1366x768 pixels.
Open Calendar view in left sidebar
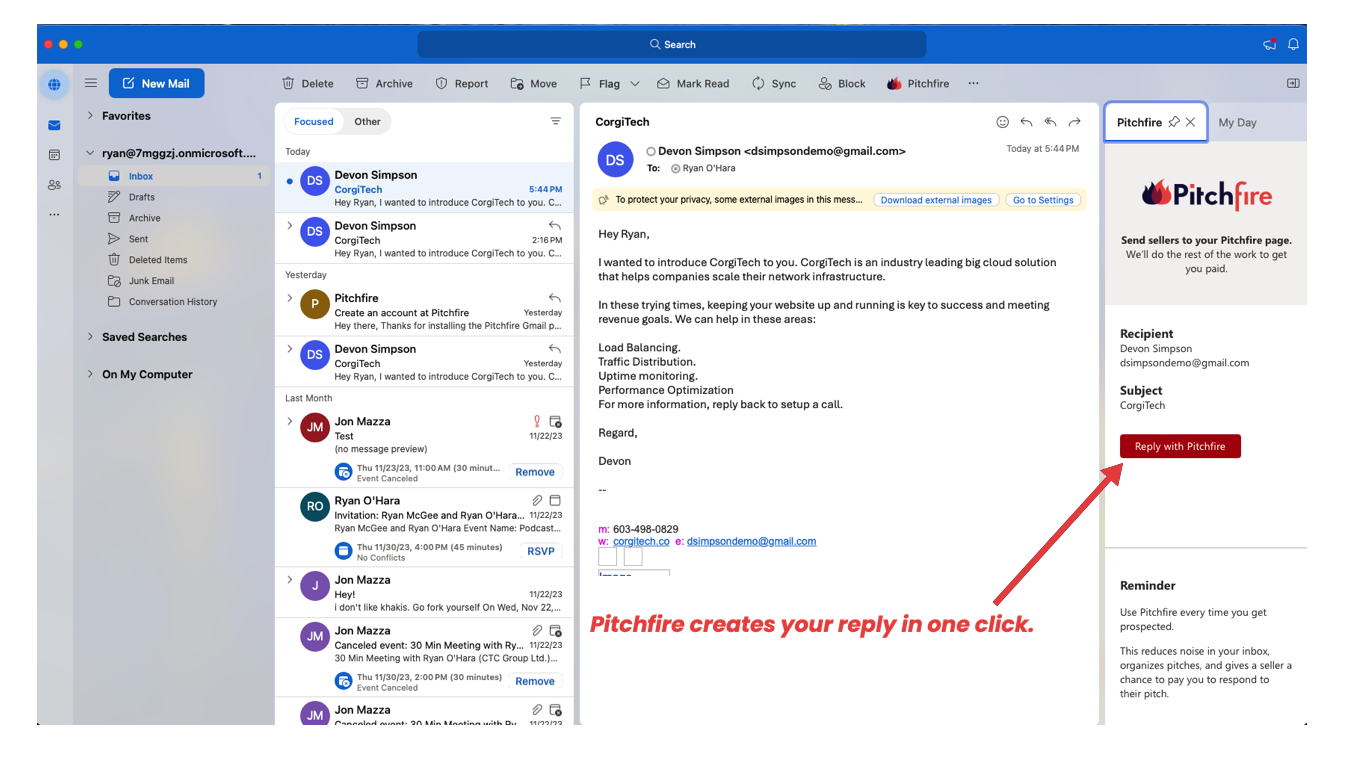pos(54,155)
